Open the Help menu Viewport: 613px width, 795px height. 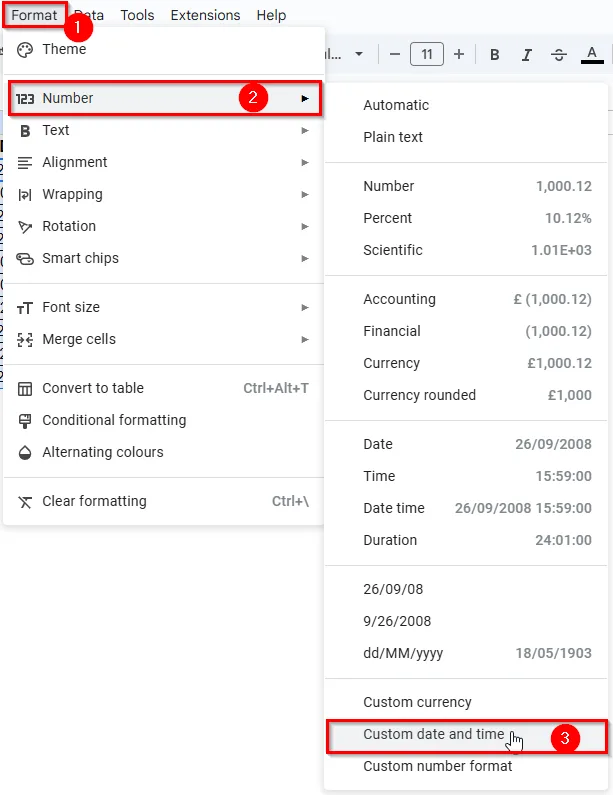click(x=271, y=15)
